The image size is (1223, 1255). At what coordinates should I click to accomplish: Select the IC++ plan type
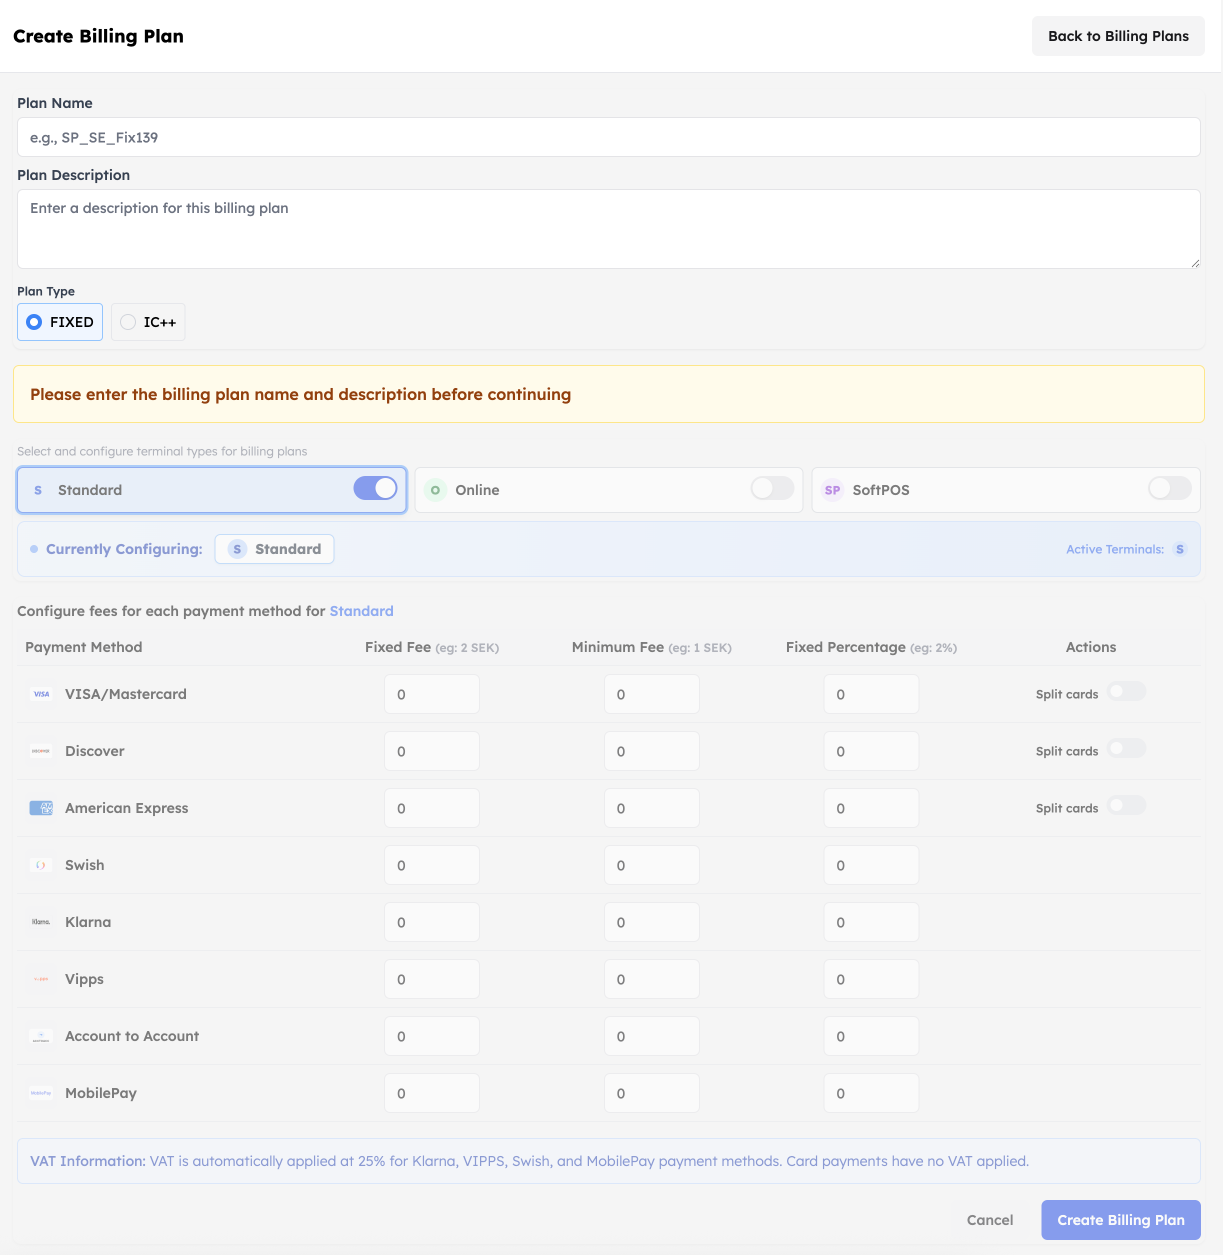[x=147, y=322]
